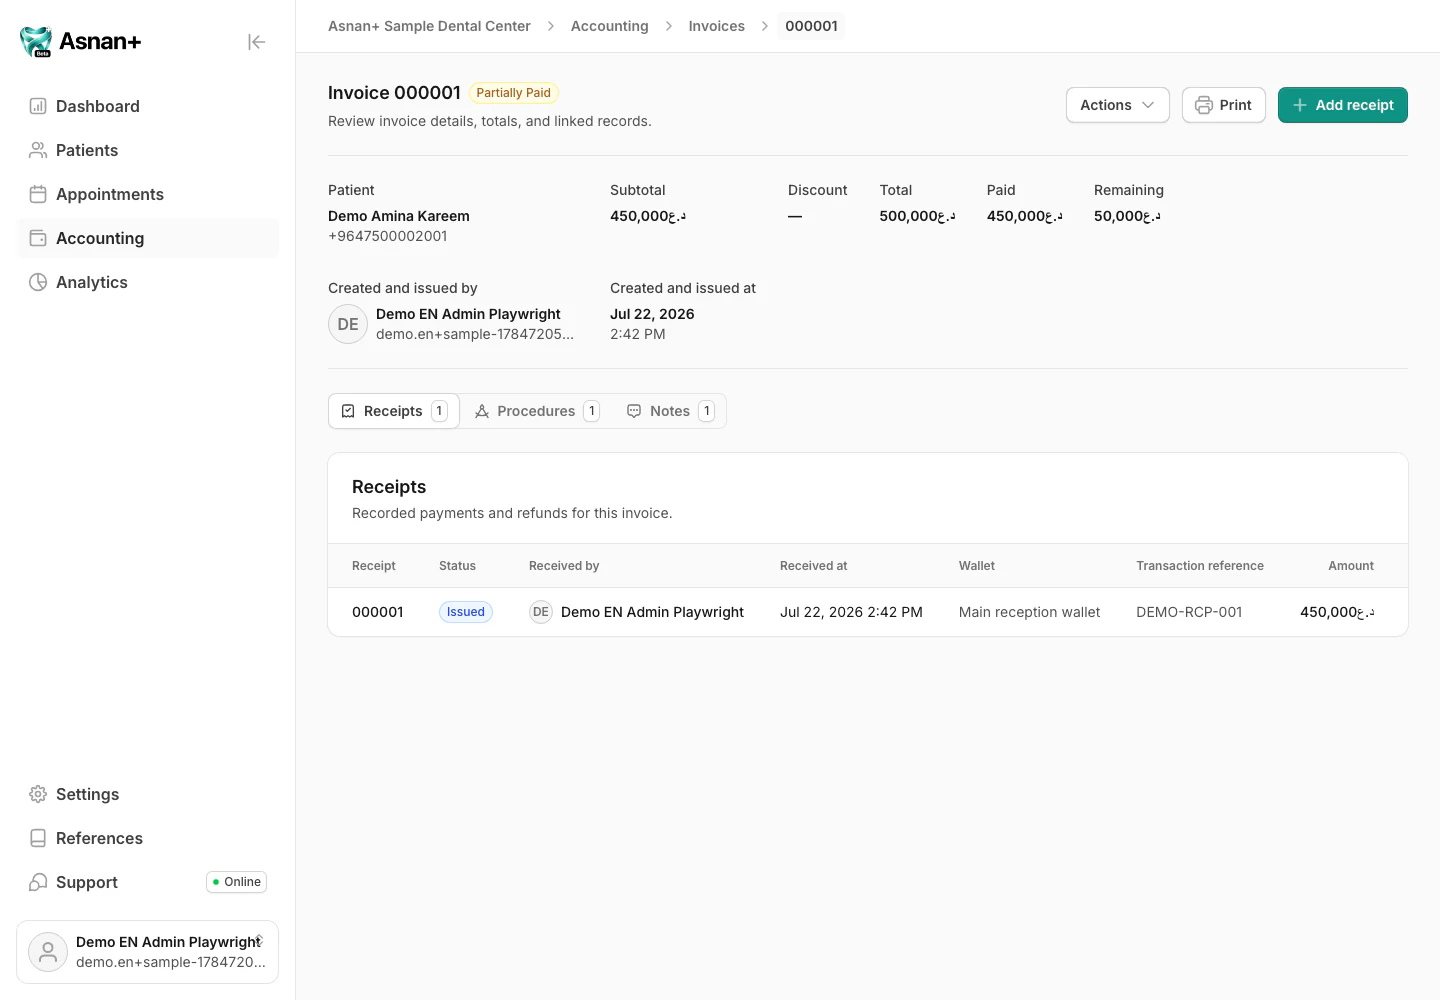The image size is (1440, 1000).
Task: Click the Receipts count badge
Action: (x=439, y=411)
